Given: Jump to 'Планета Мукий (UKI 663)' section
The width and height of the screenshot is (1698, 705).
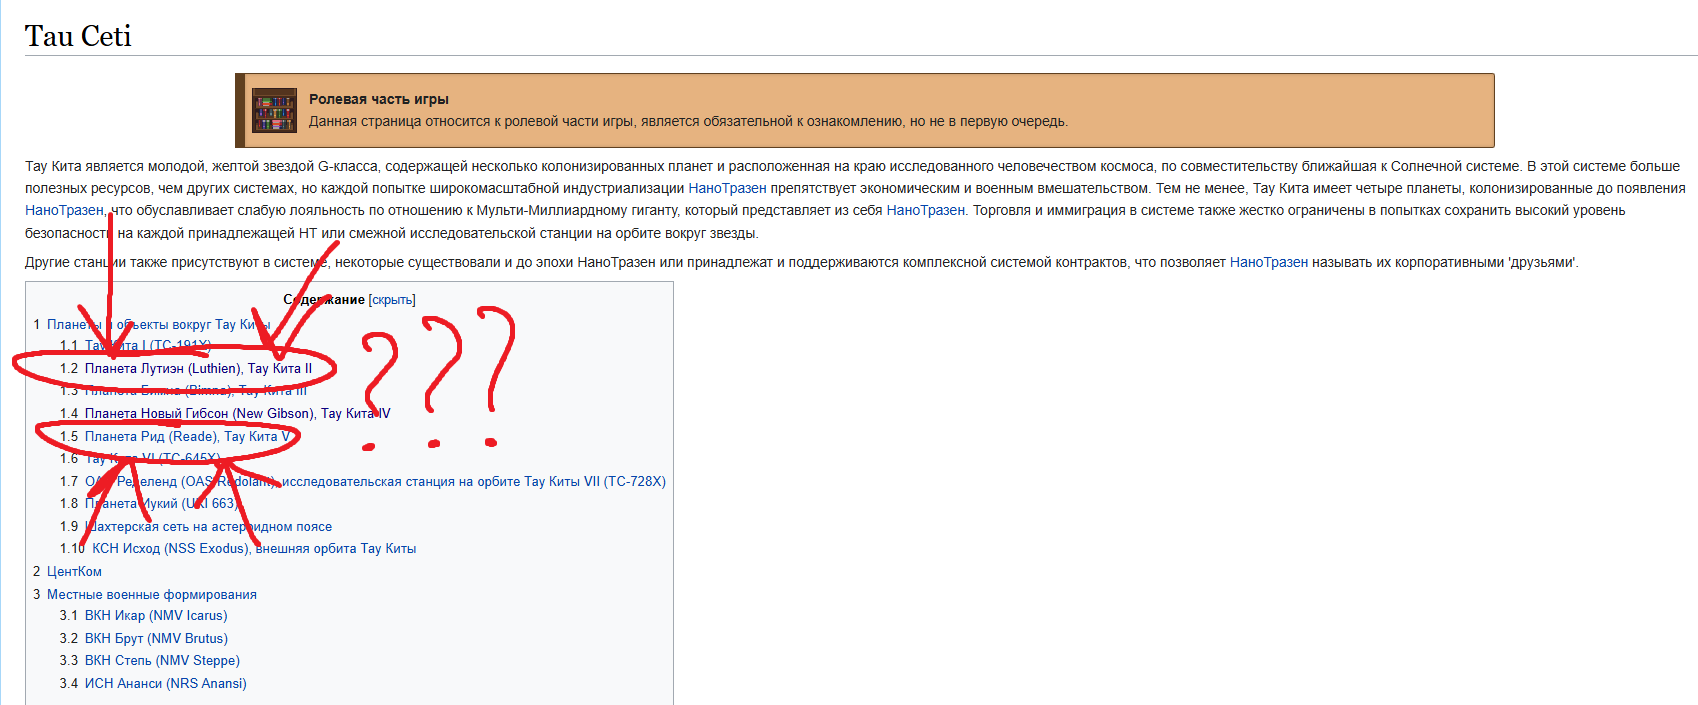Looking at the screenshot, I should coord(161,504).
